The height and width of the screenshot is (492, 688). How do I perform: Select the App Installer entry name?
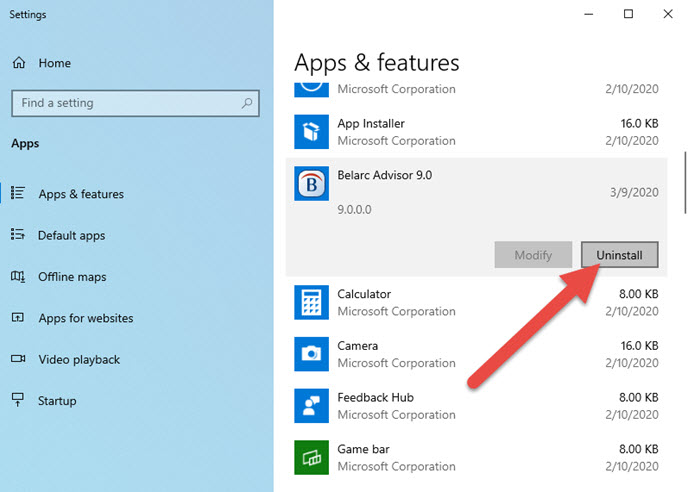(x=371, y=124)
